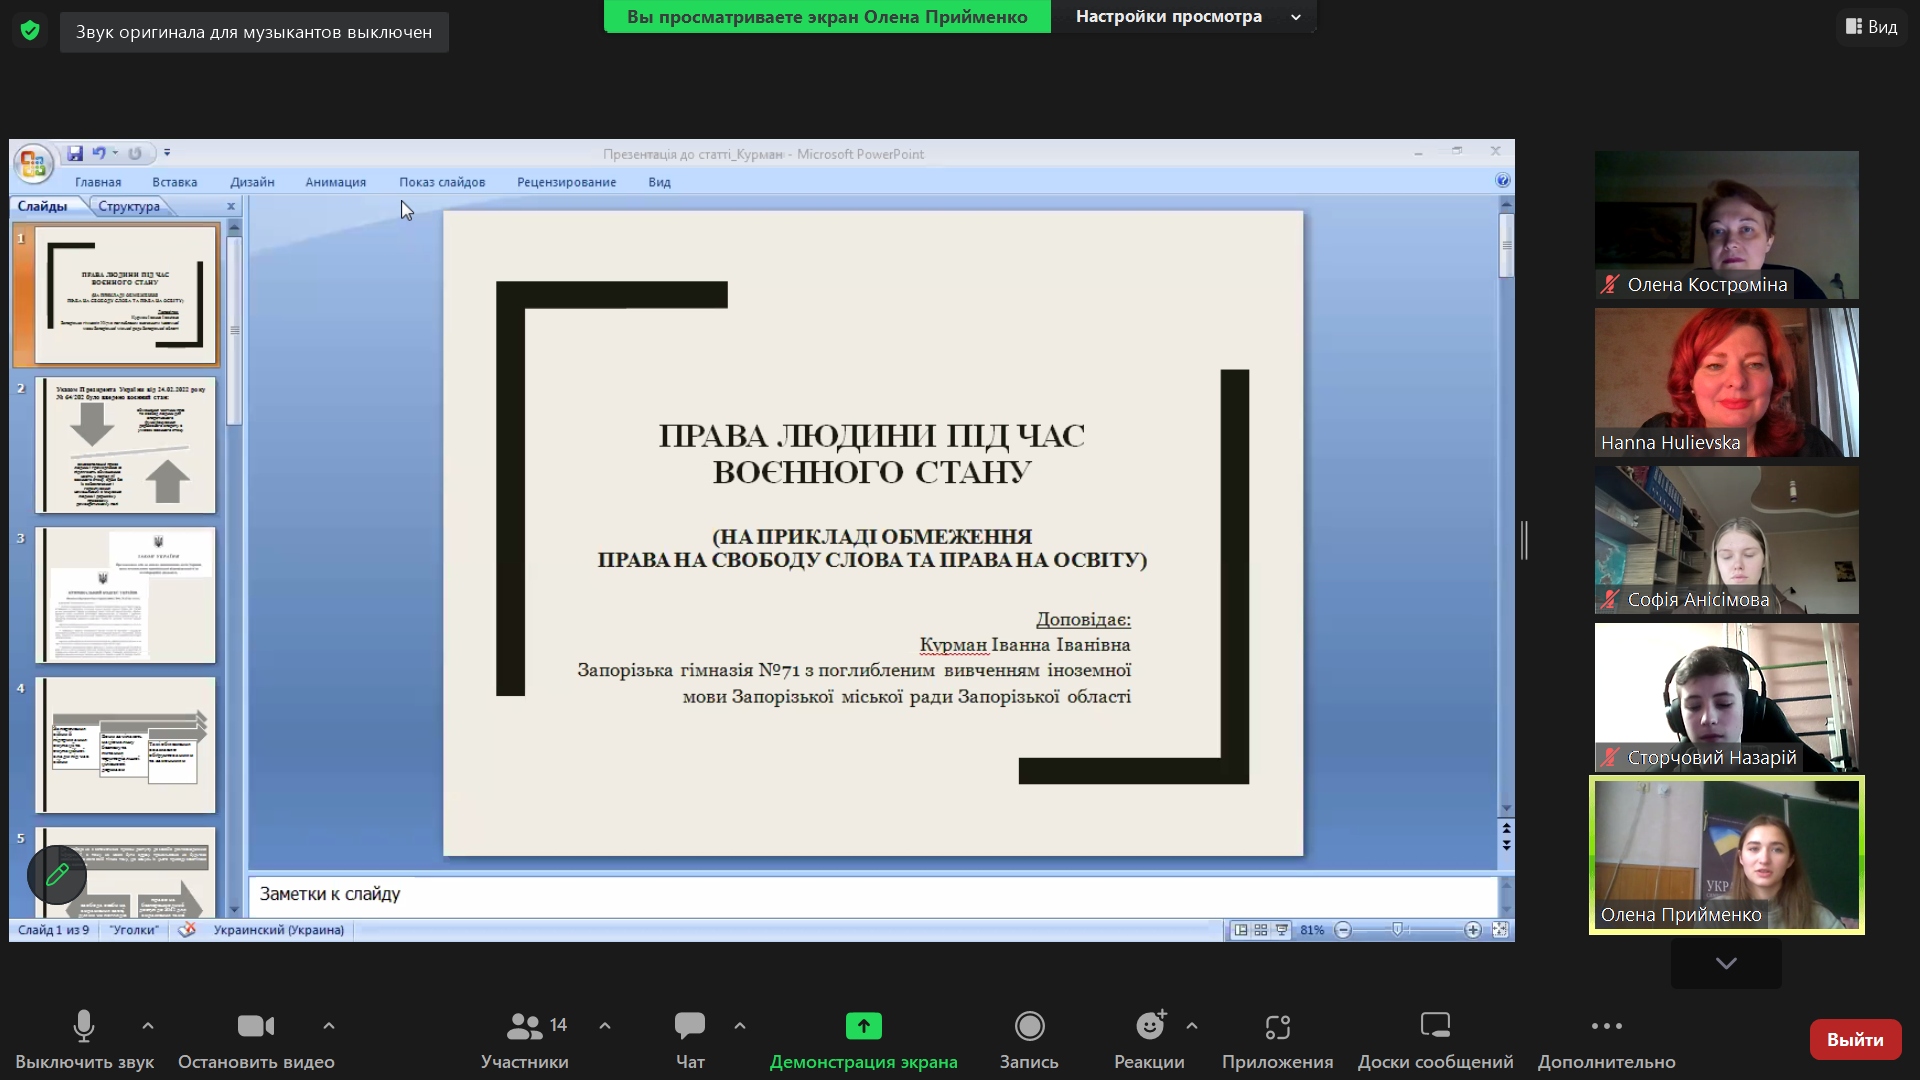
Task: Open Настройки просмотра dropdown
Action: click(1184, 17)
